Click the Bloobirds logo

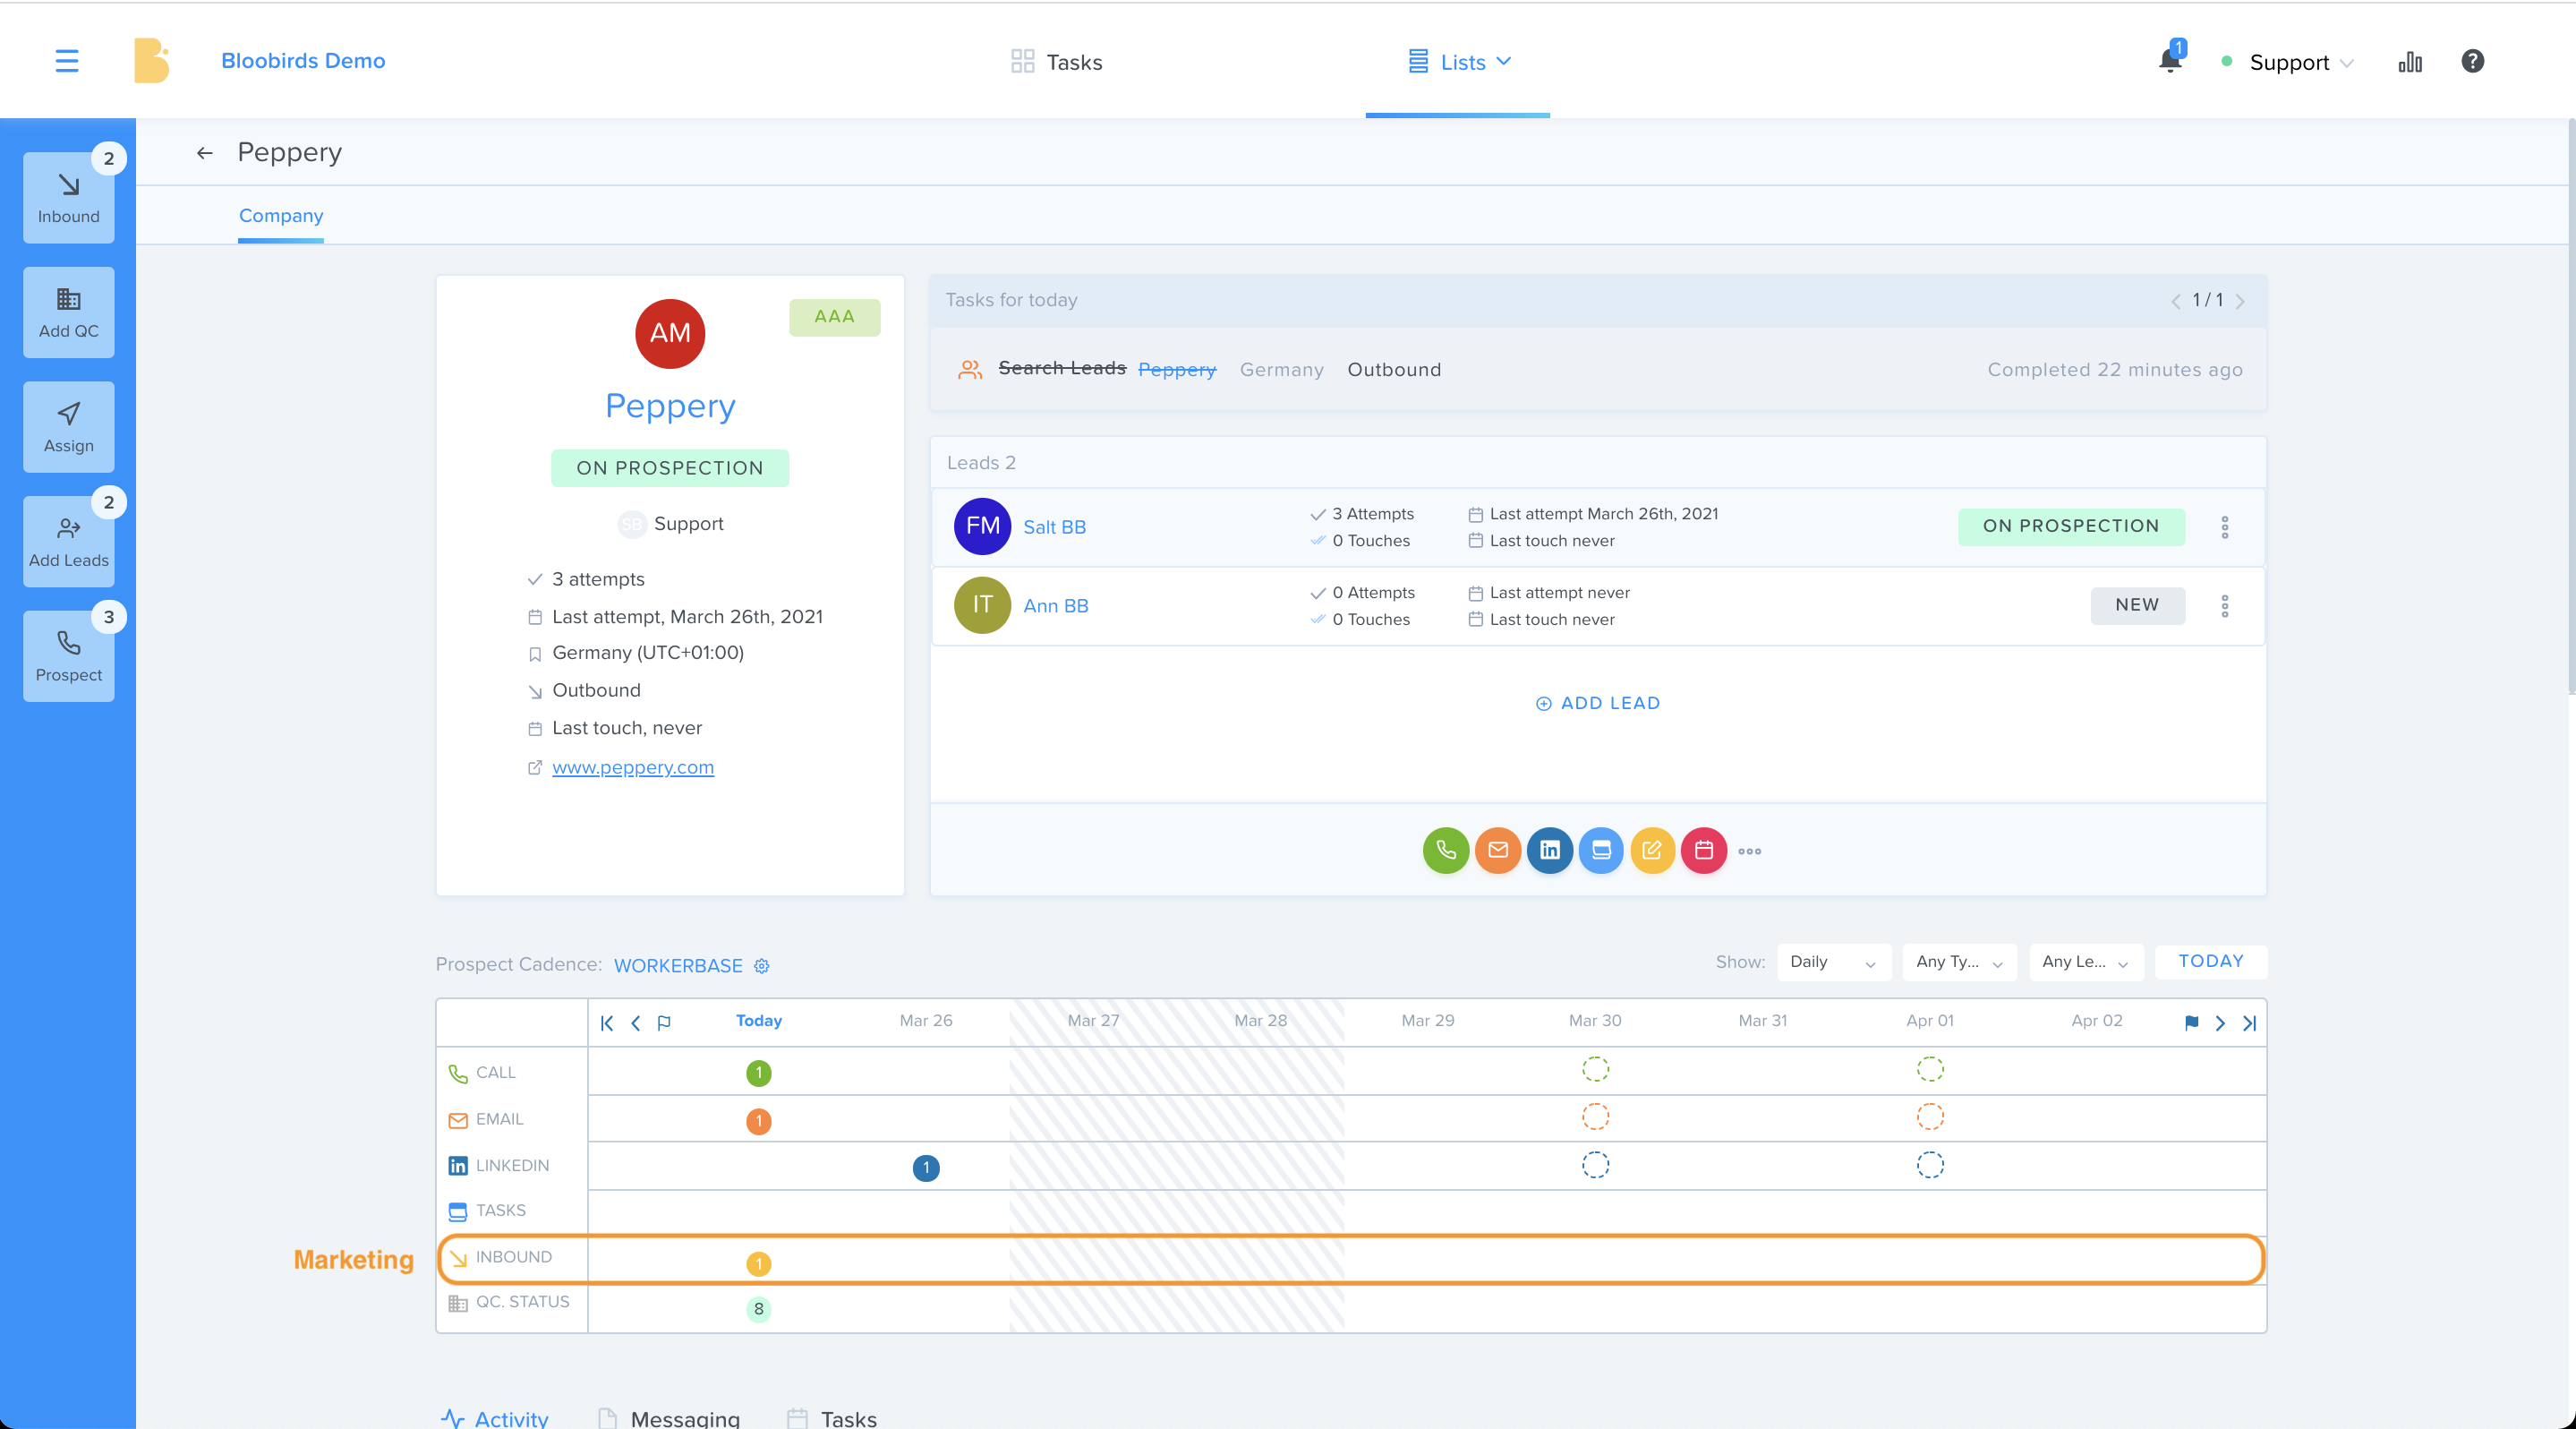click(x=151, y=60)
